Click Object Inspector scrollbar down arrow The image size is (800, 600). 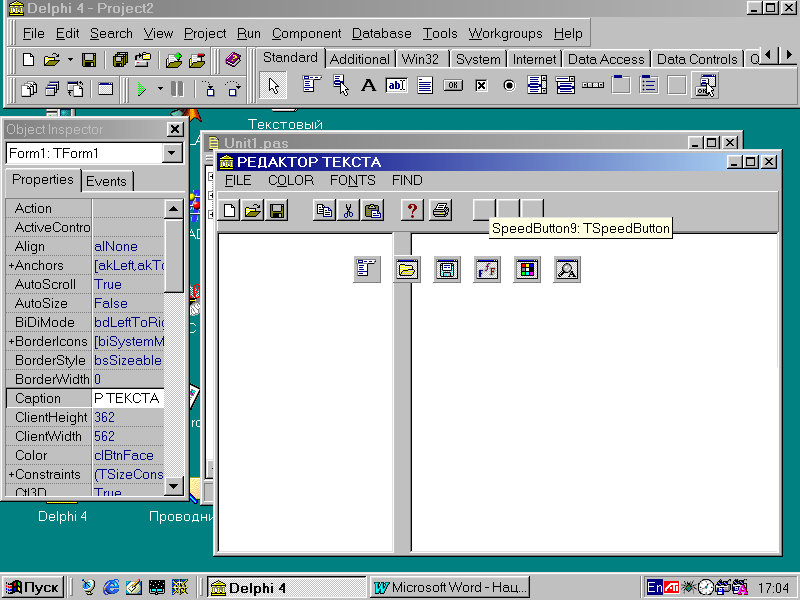click(x=173, y=486)
